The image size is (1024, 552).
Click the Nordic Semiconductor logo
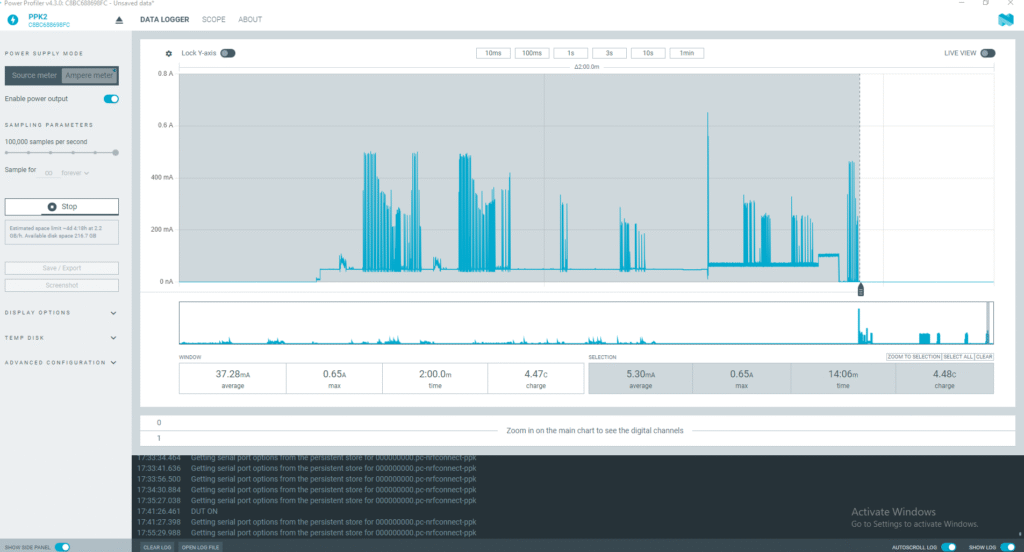point(1006,20)
